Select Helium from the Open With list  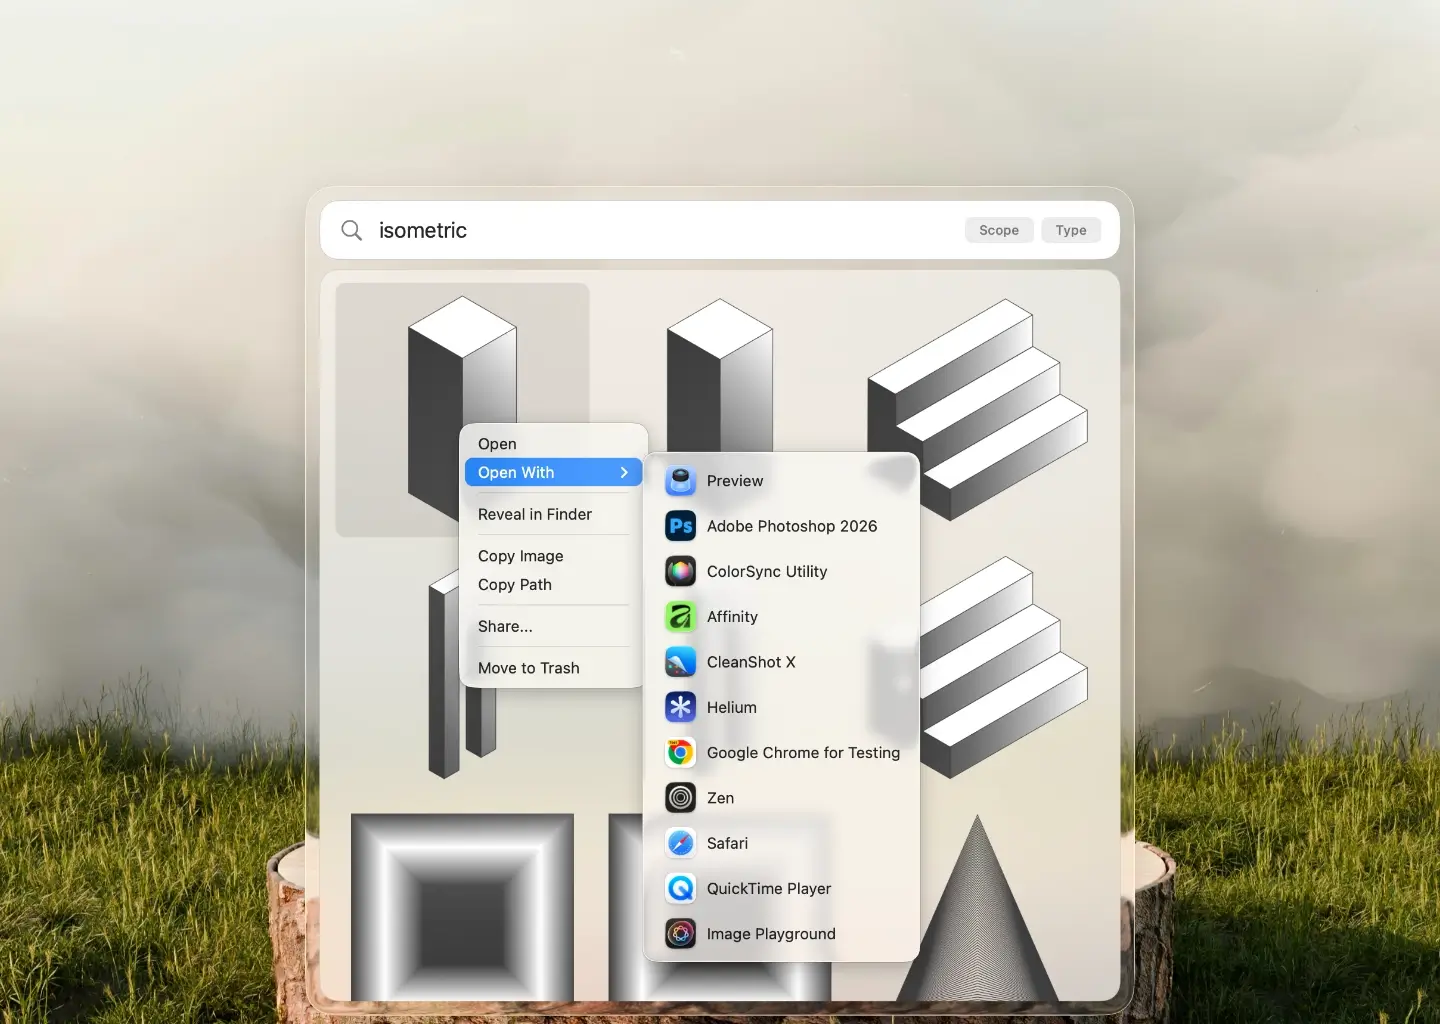click(733, 707)
